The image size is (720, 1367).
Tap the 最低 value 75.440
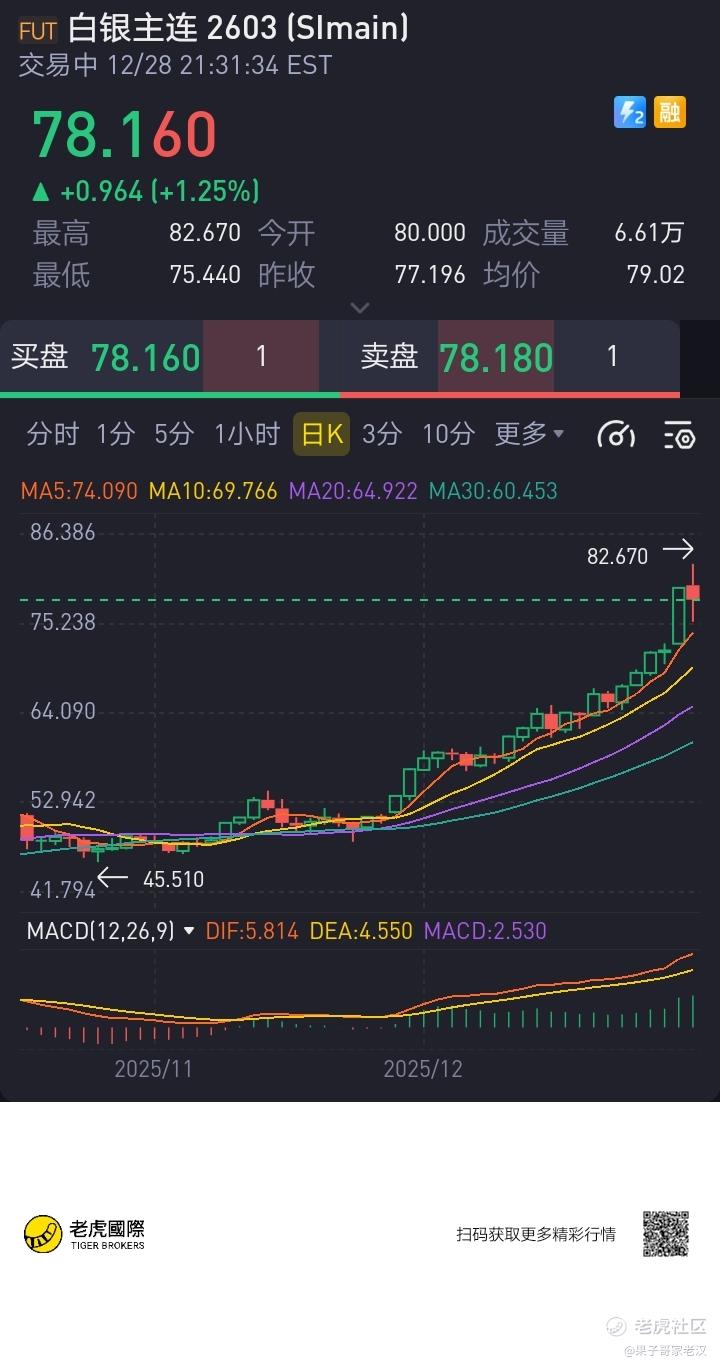[205, 275]
